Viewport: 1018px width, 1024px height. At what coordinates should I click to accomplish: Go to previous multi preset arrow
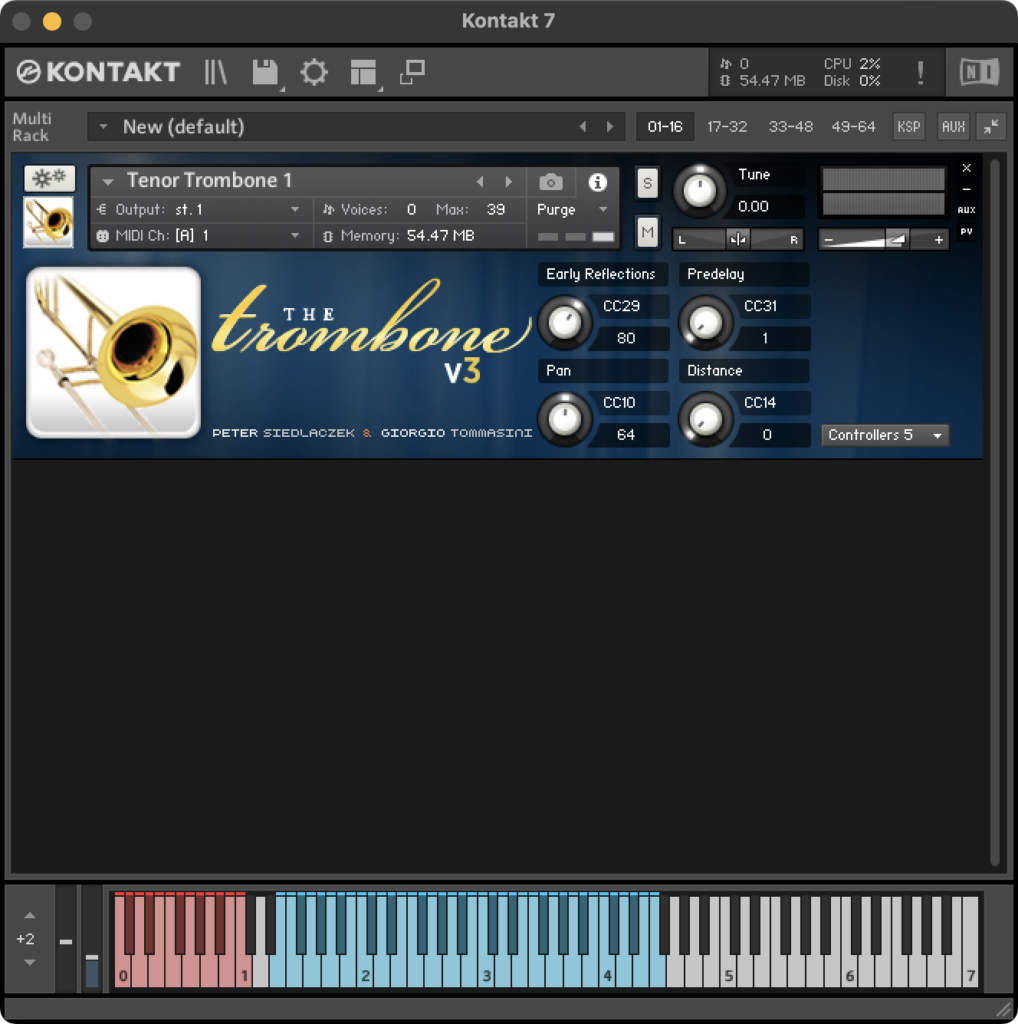coord(582,127)
